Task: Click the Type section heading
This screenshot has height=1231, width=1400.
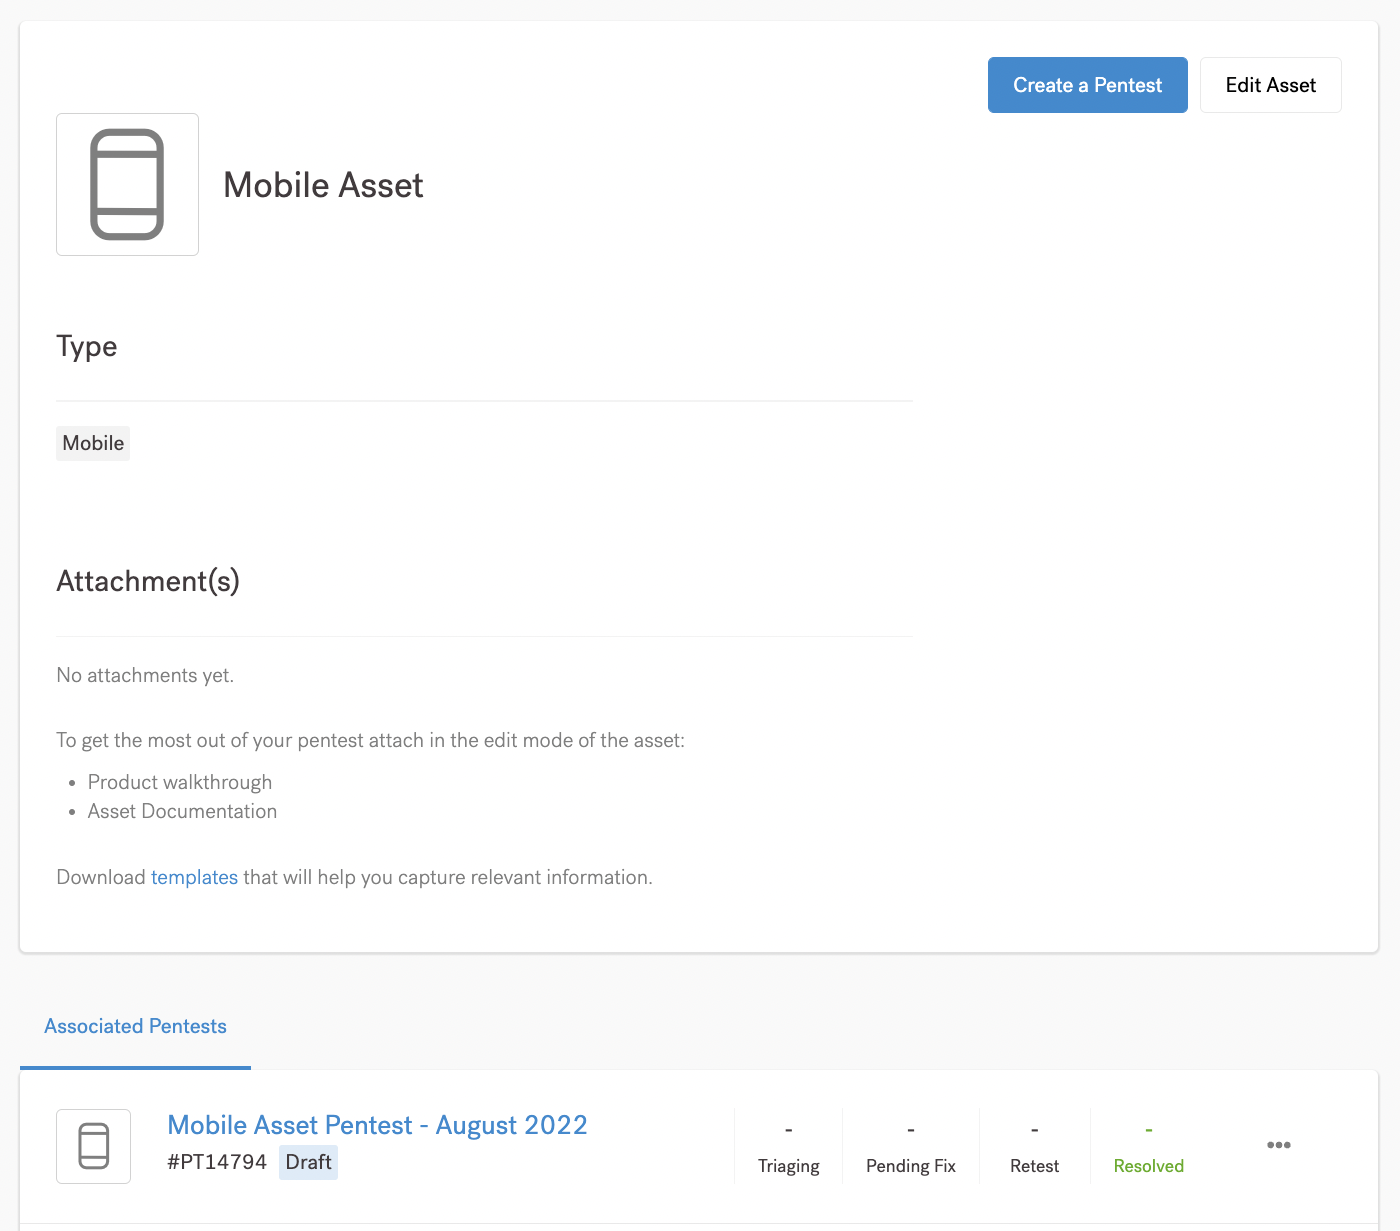Action: (x=87, y=346)
